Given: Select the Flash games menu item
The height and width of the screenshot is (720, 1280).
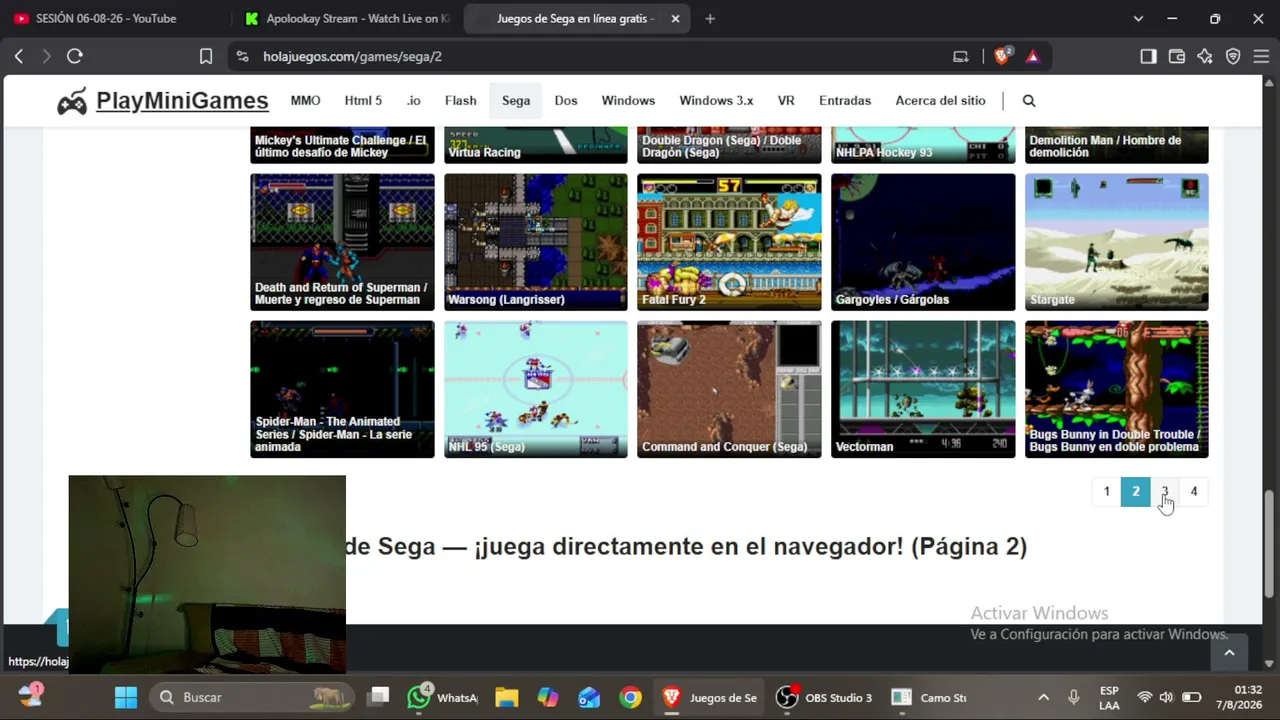Looking at the screenshot, I should coord(461,101).
